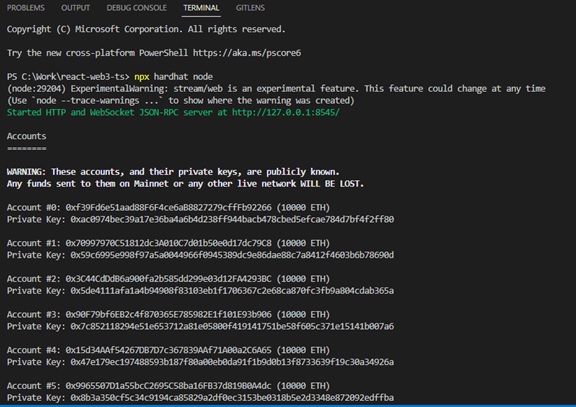The height and width of the screenshot is (407, 576).
Task: Click the 'WILL BE LOST' warning line
Action: coord(185,184)
